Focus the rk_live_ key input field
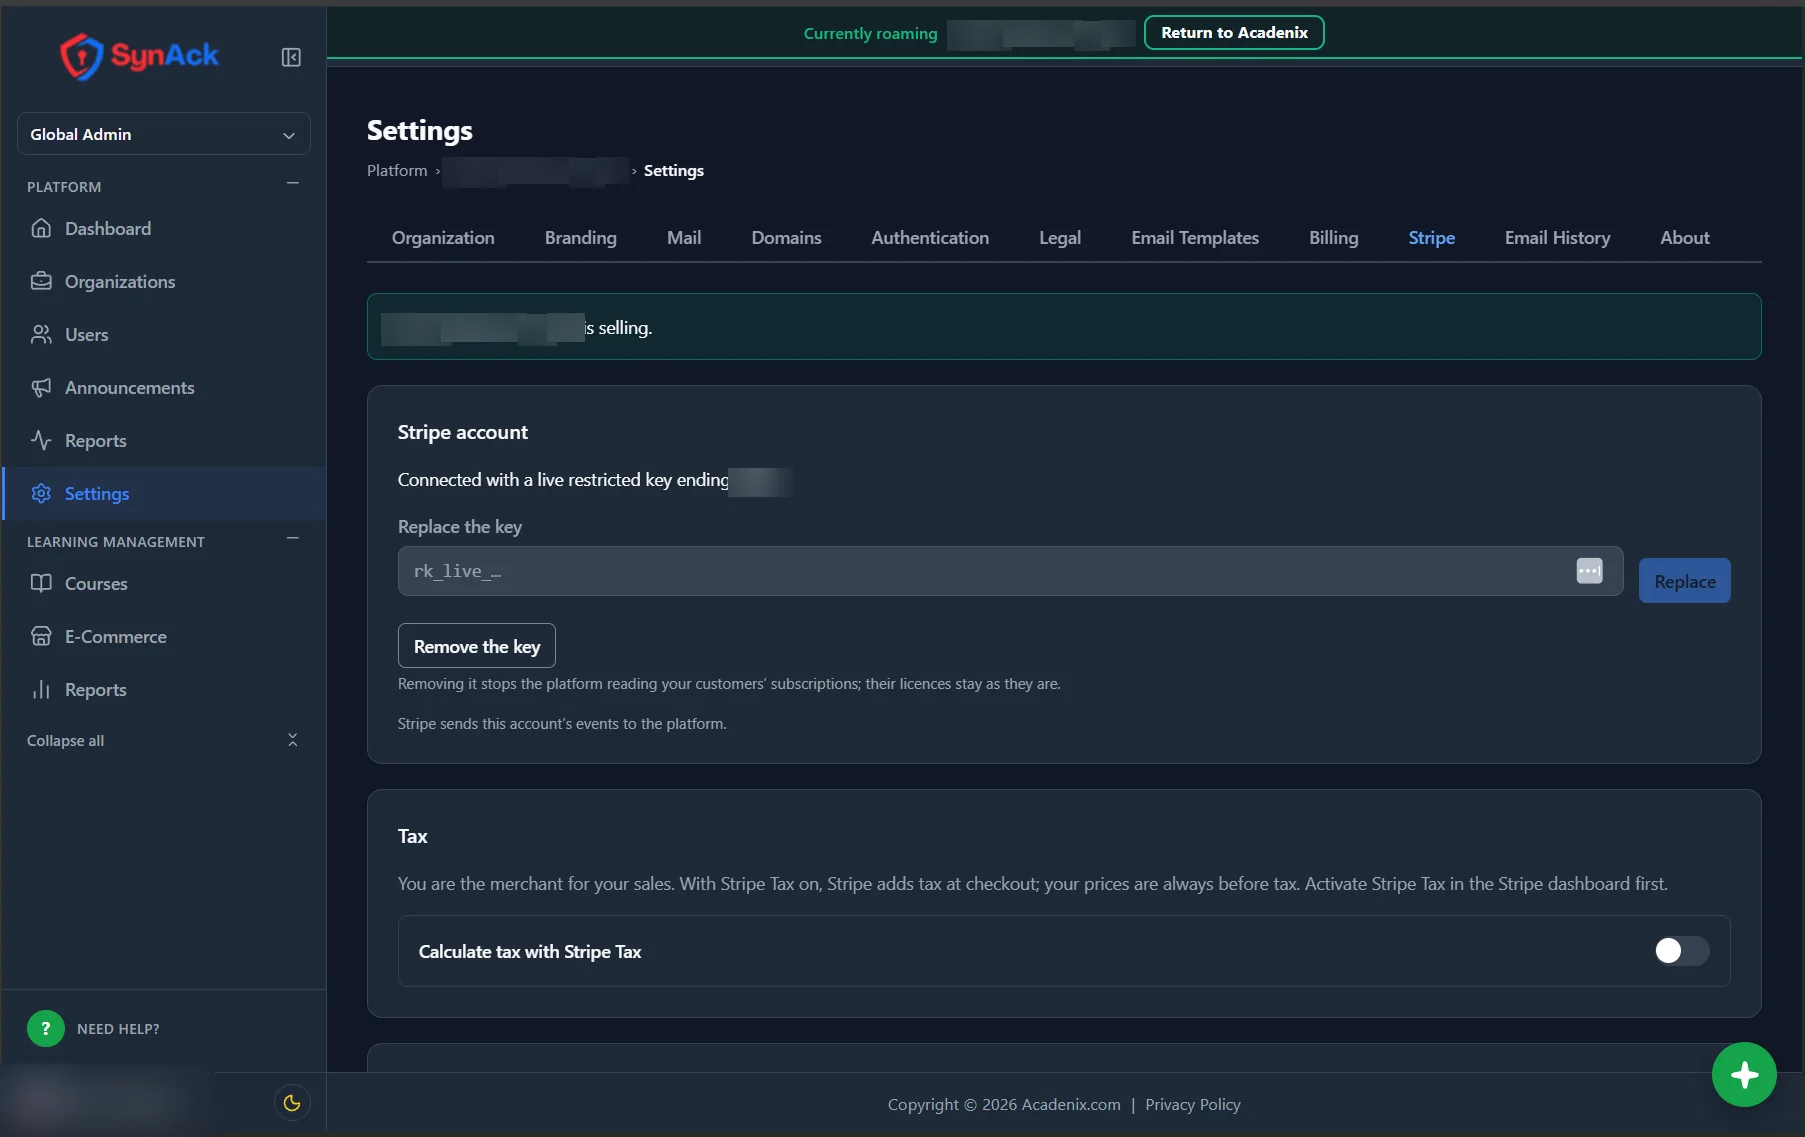The image size is (1805, 1137). click(1010, 571)
